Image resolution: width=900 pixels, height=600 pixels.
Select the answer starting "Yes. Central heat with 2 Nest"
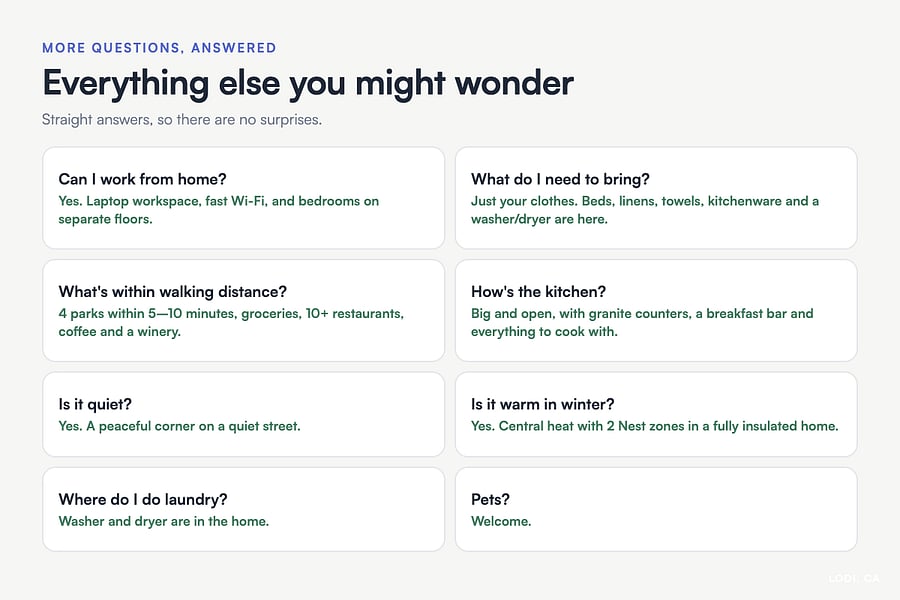(x=655, y=426)
